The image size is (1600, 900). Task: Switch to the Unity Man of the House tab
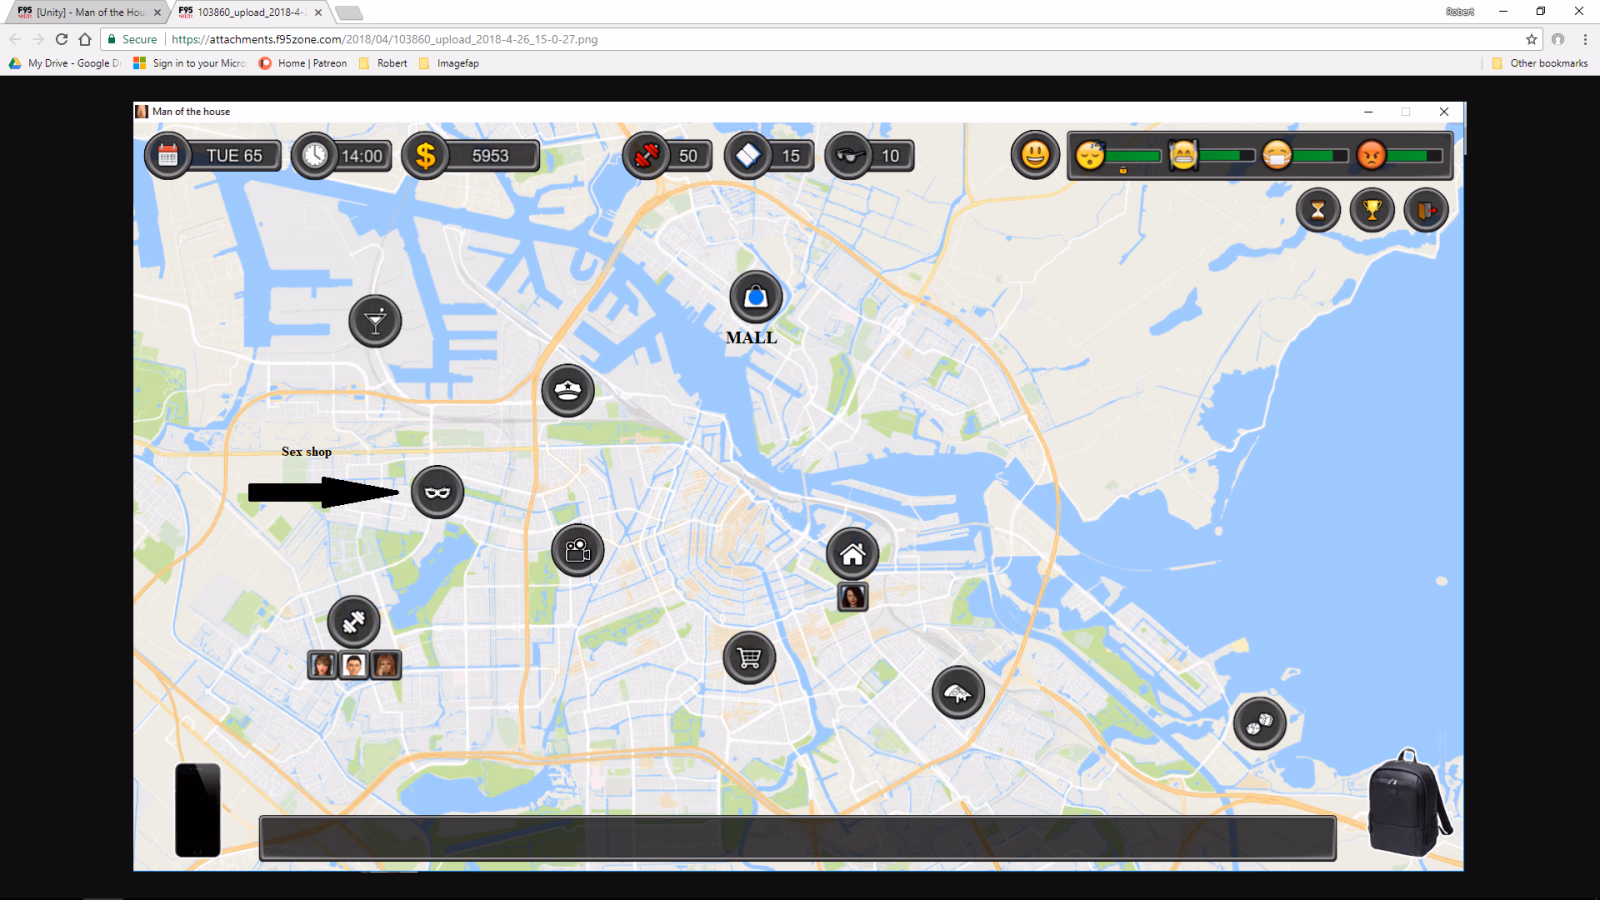click(88, 12)
